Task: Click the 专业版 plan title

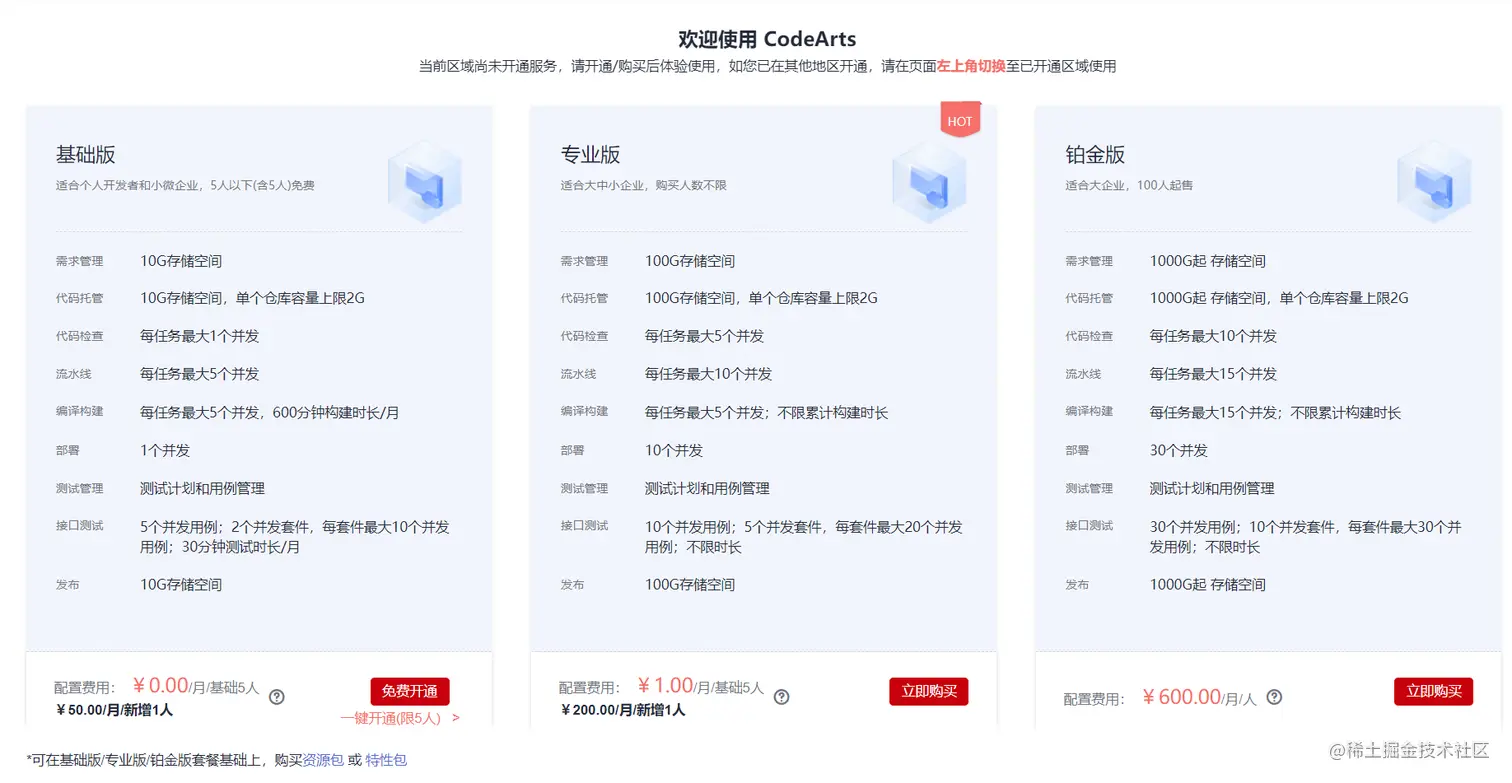Action: pyautogui.click(x=591, y=155)
